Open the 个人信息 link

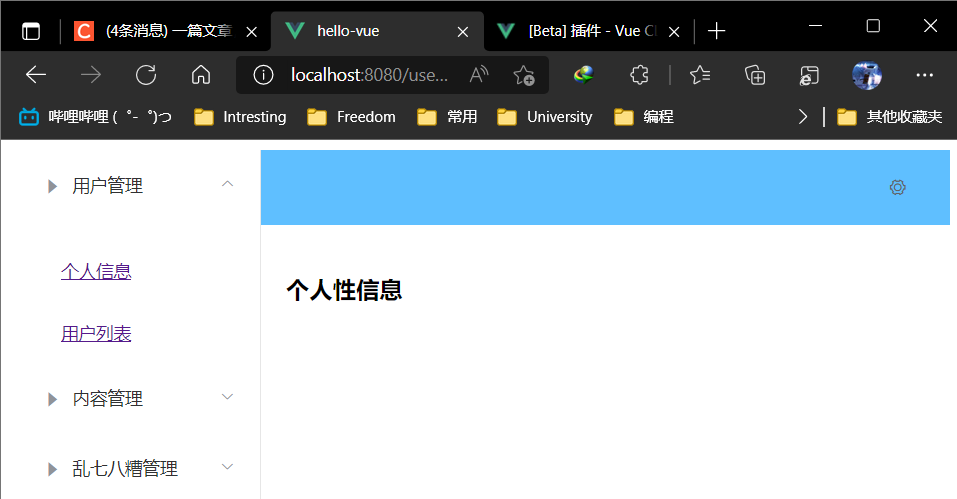(96, 271)
